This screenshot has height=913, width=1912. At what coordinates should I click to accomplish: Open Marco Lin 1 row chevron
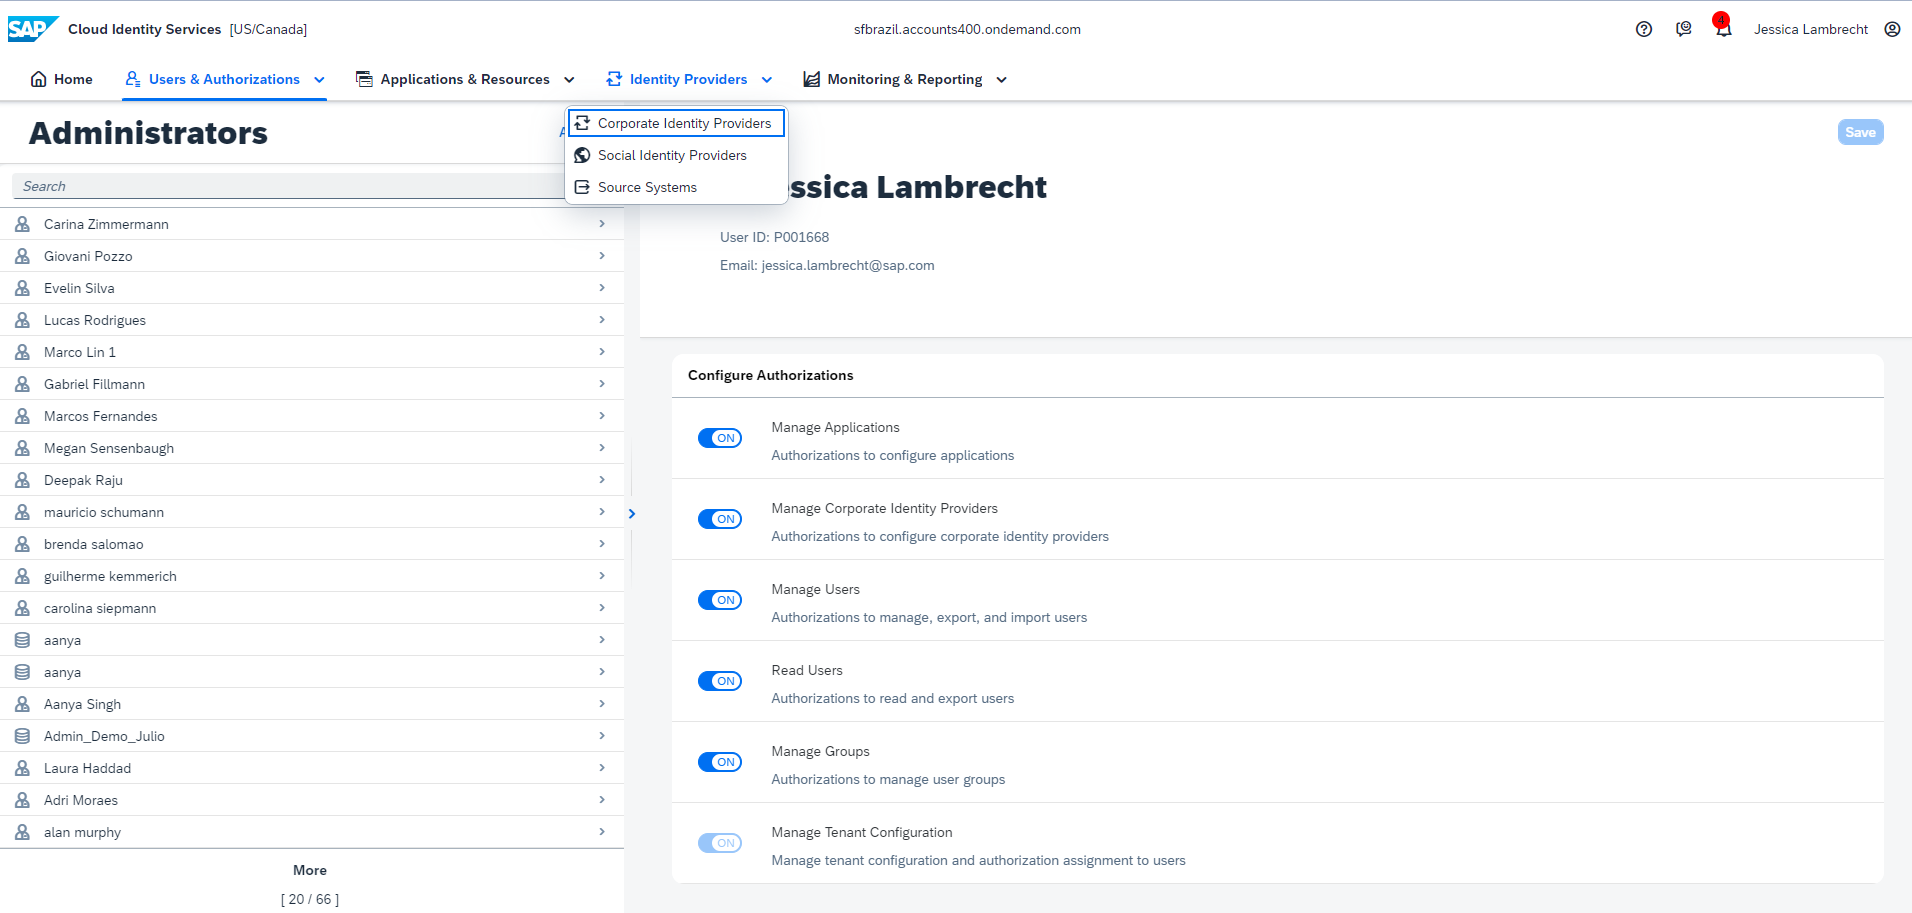click(x=602, y=352)
